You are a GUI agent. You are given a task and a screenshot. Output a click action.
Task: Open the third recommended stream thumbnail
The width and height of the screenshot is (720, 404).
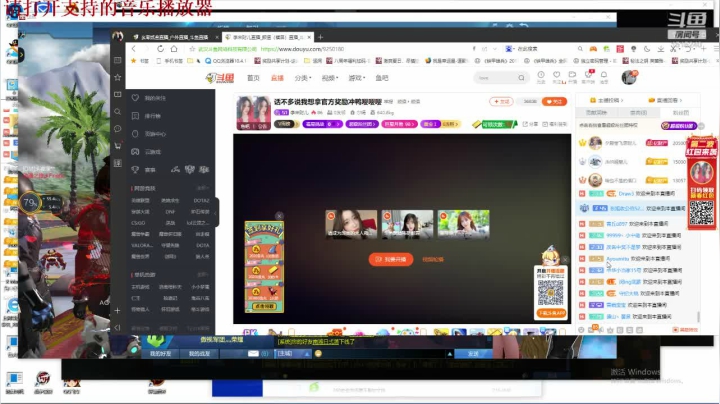pos(463,224)
